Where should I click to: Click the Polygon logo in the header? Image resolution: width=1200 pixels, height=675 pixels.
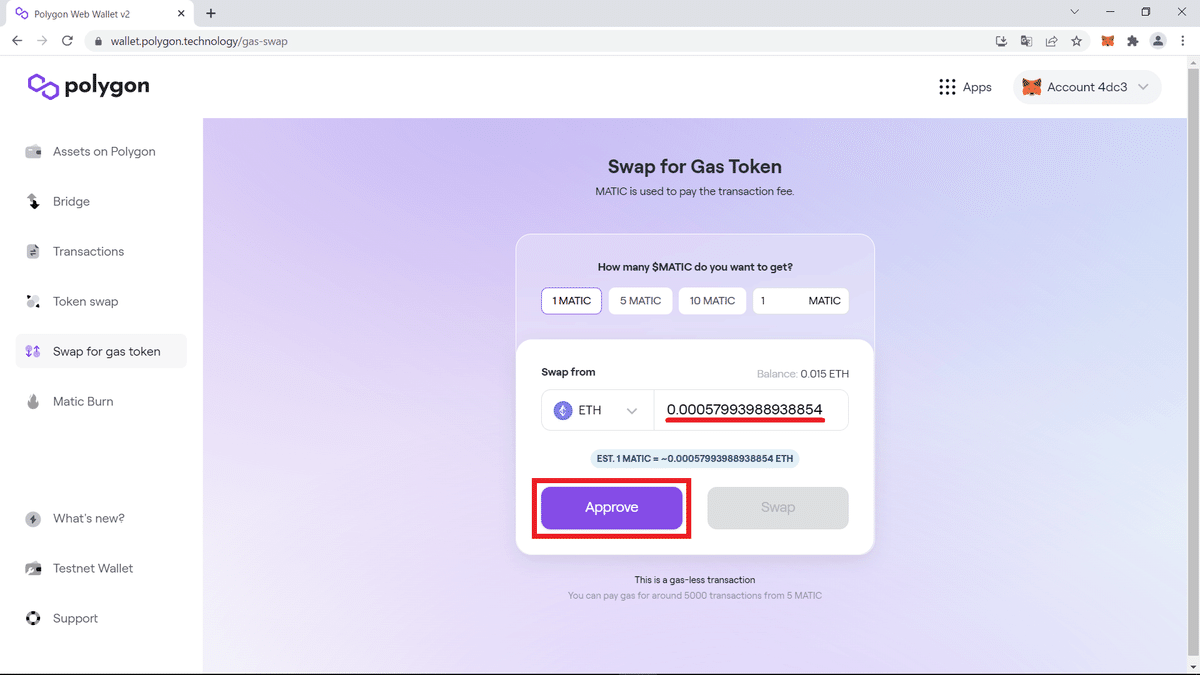tap(89, 87)
